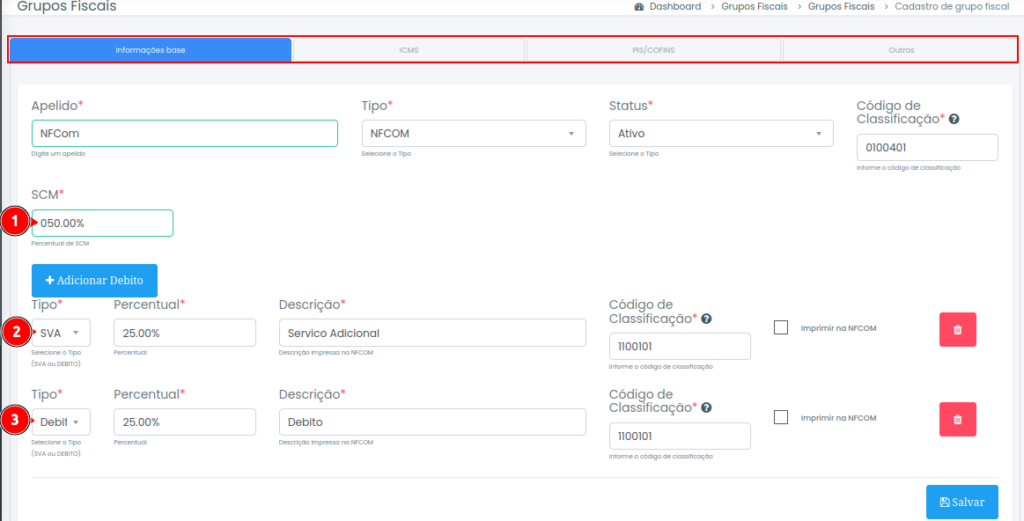Click help icon in Debito row classification label
The image size is (1024, 521).
pos(706,408)
